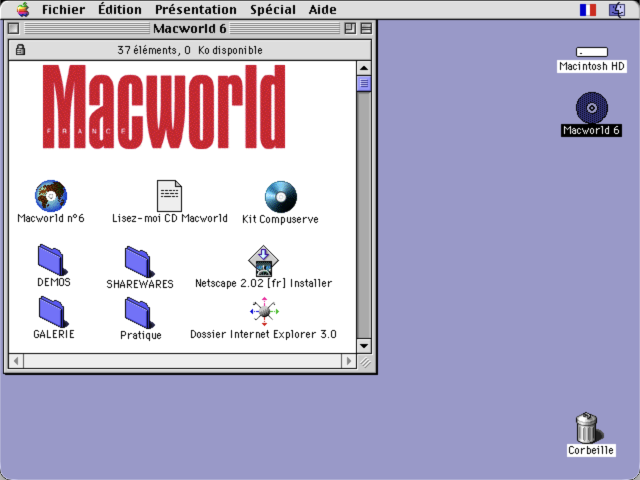
Task: Click the 'Kit Compuserve' label text
Action: [280, 219]
